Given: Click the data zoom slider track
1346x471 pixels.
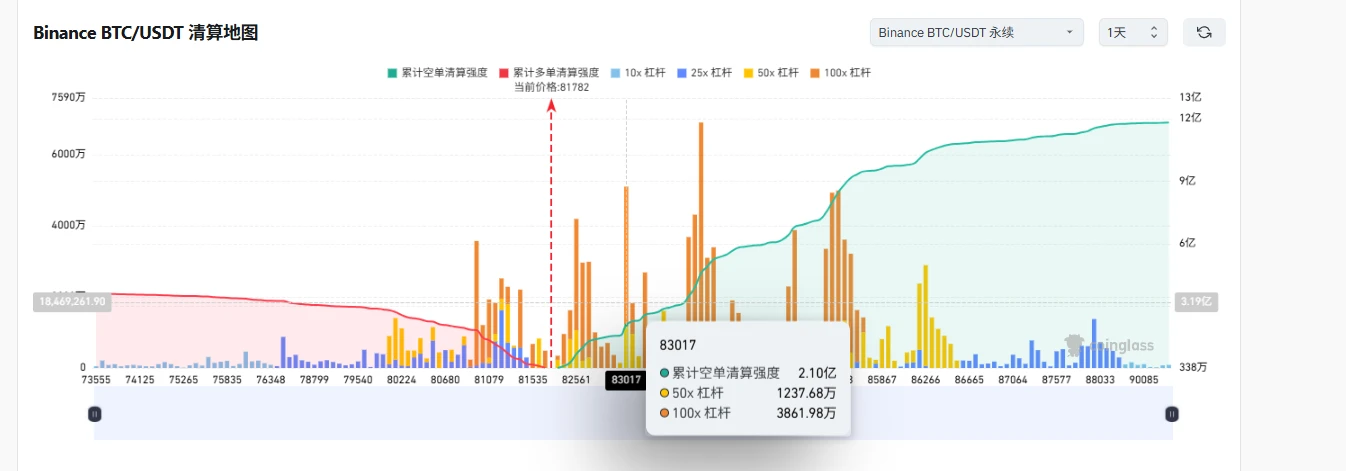Looking at the screenshot, I should pos(633,413).
